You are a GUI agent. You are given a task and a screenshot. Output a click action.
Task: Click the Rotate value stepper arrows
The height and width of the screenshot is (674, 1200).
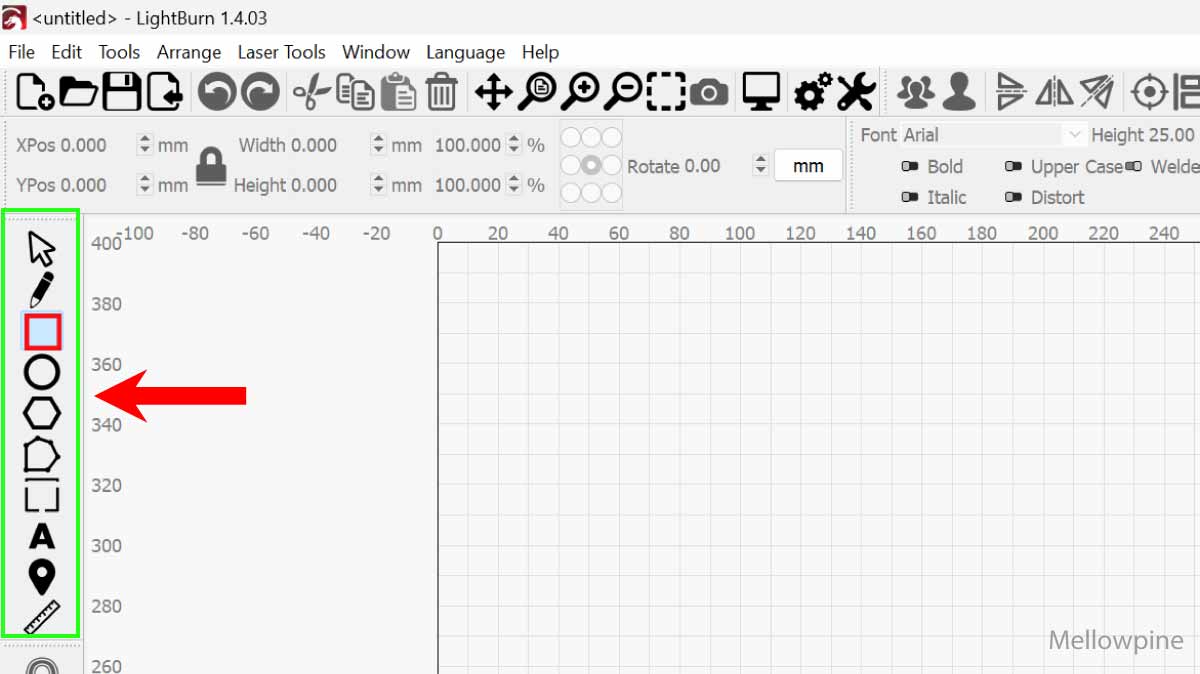click(x=760, y=166)
